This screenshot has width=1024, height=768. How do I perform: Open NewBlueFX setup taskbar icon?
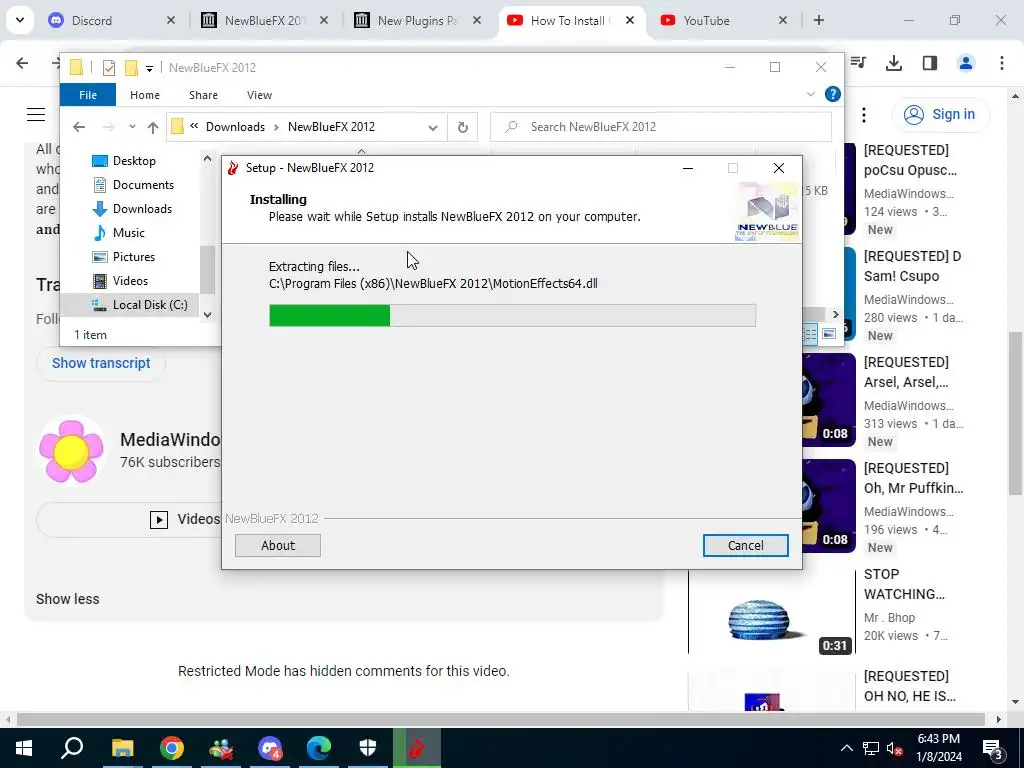(416, 748)
